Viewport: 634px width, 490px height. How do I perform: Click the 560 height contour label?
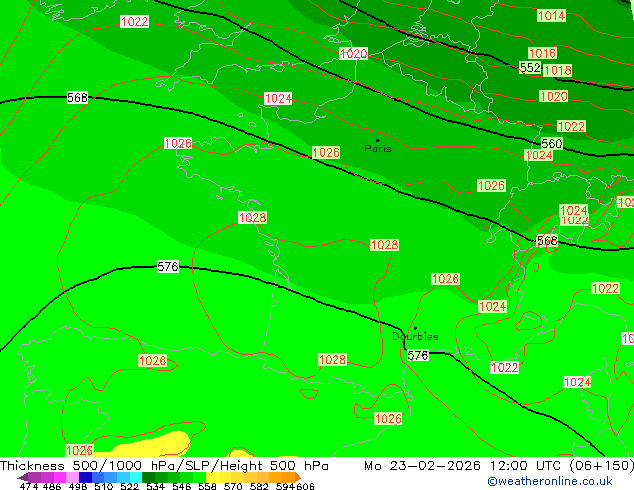coord(552,144)
